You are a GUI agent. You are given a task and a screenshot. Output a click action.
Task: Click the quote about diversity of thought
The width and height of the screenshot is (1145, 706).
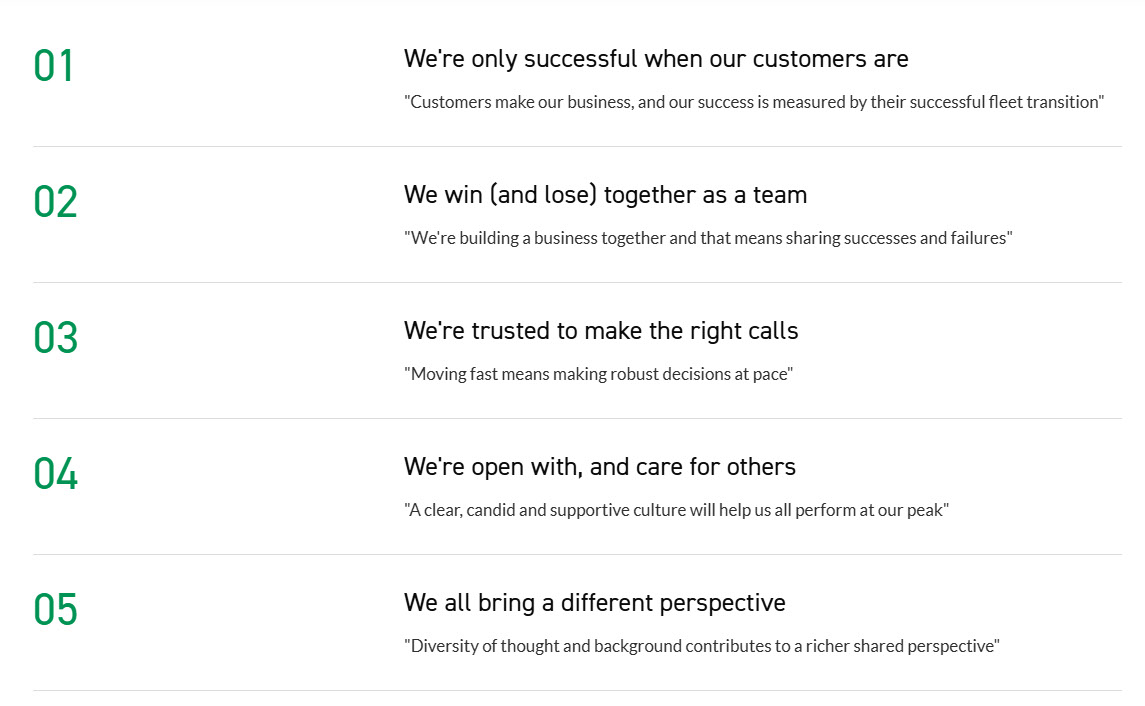pyautogui.click(x=701, y=646)
